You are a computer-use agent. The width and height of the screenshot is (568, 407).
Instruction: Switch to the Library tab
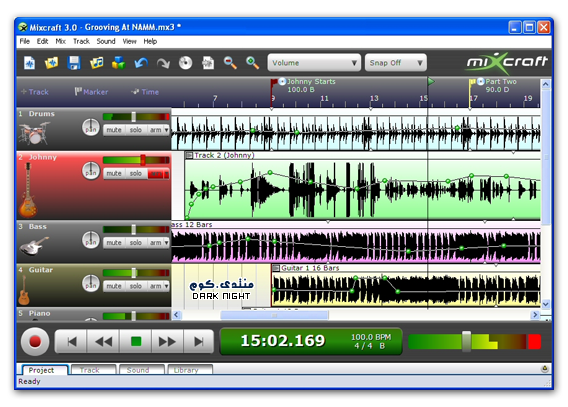point(190,370)
